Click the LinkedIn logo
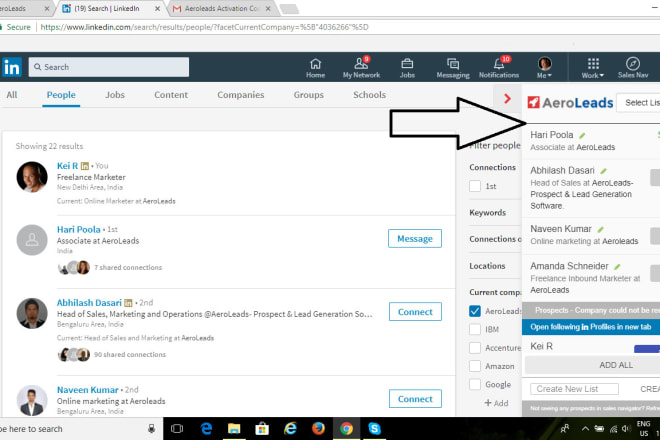The height and width of the screenshot is (440, 660). tap(12, 67)
